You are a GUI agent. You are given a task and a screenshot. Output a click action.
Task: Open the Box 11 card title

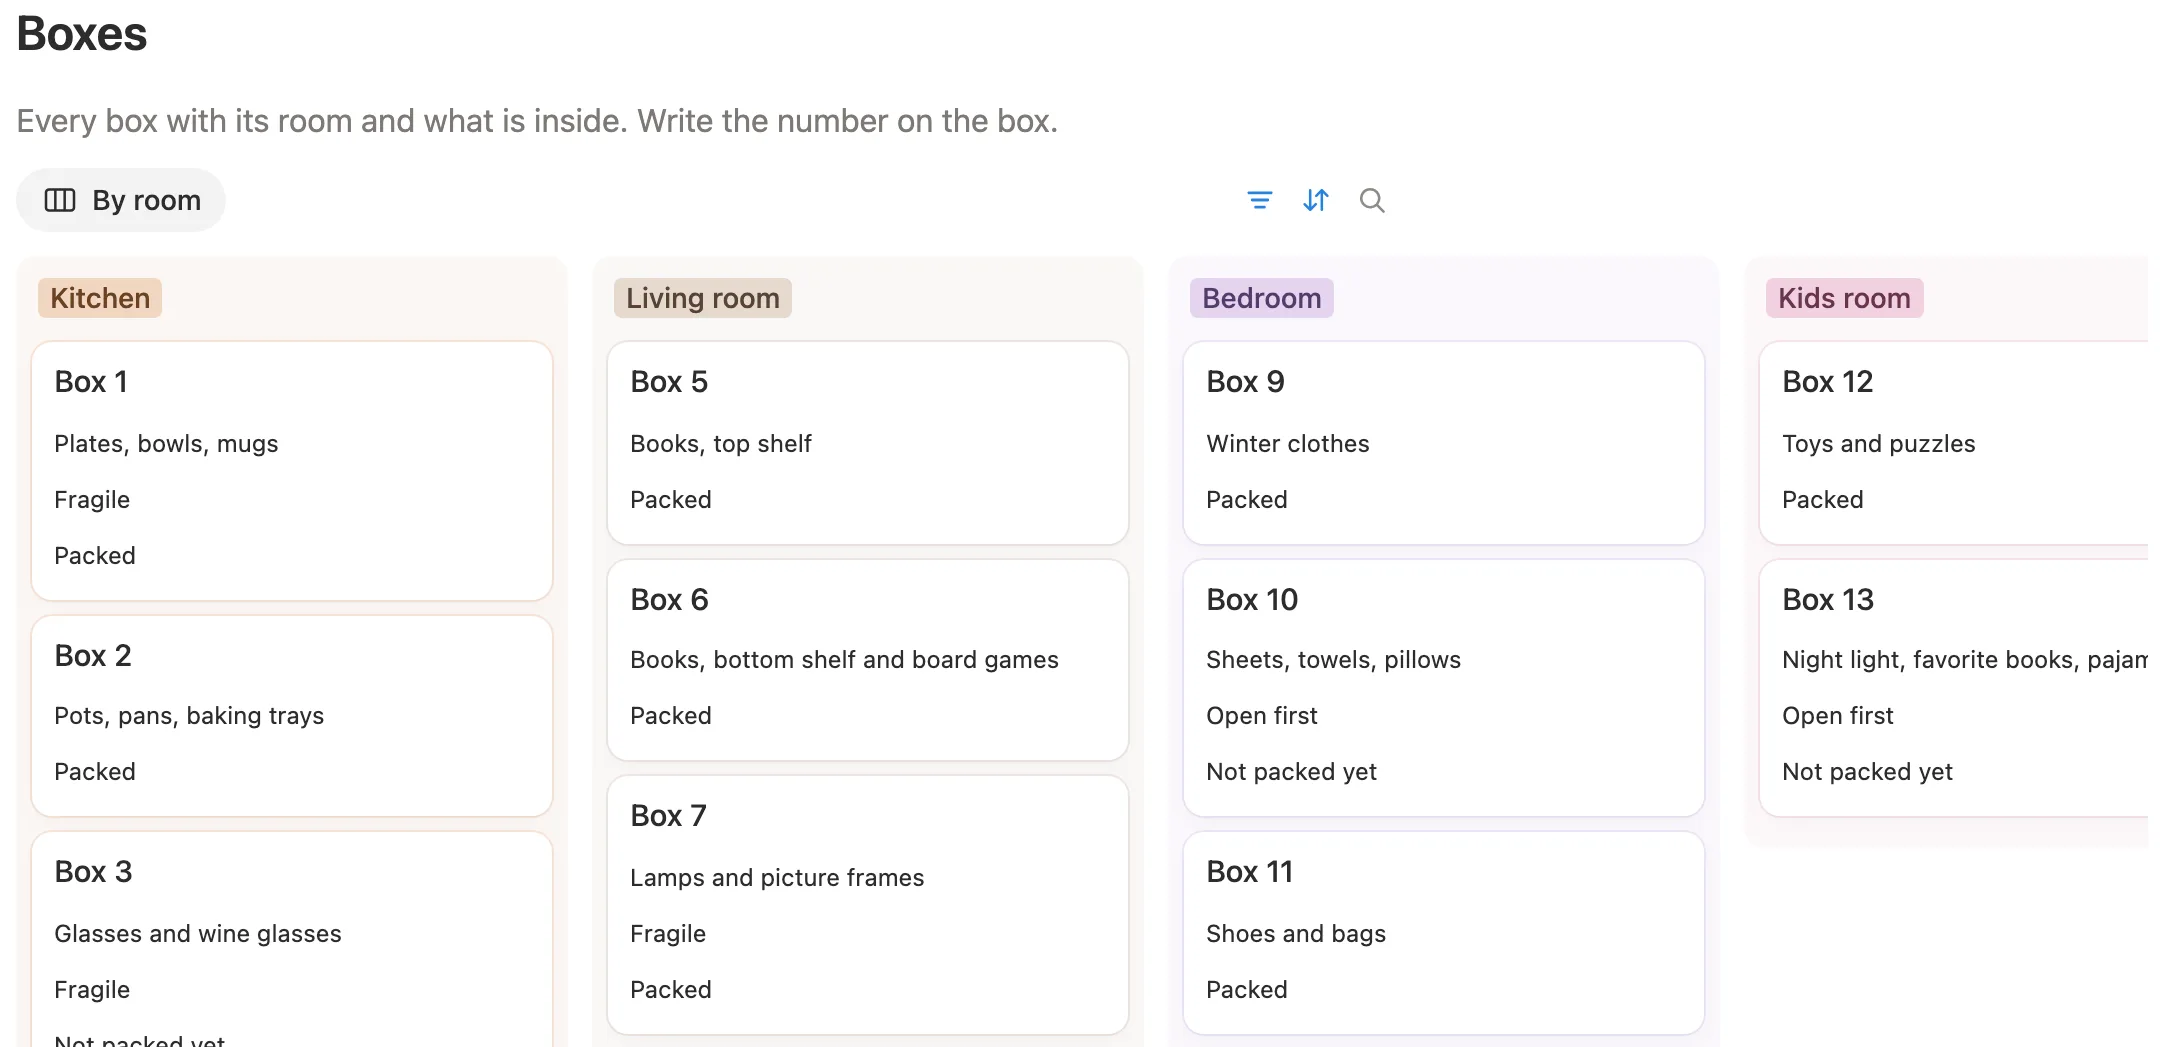[x=1249, y=872]
